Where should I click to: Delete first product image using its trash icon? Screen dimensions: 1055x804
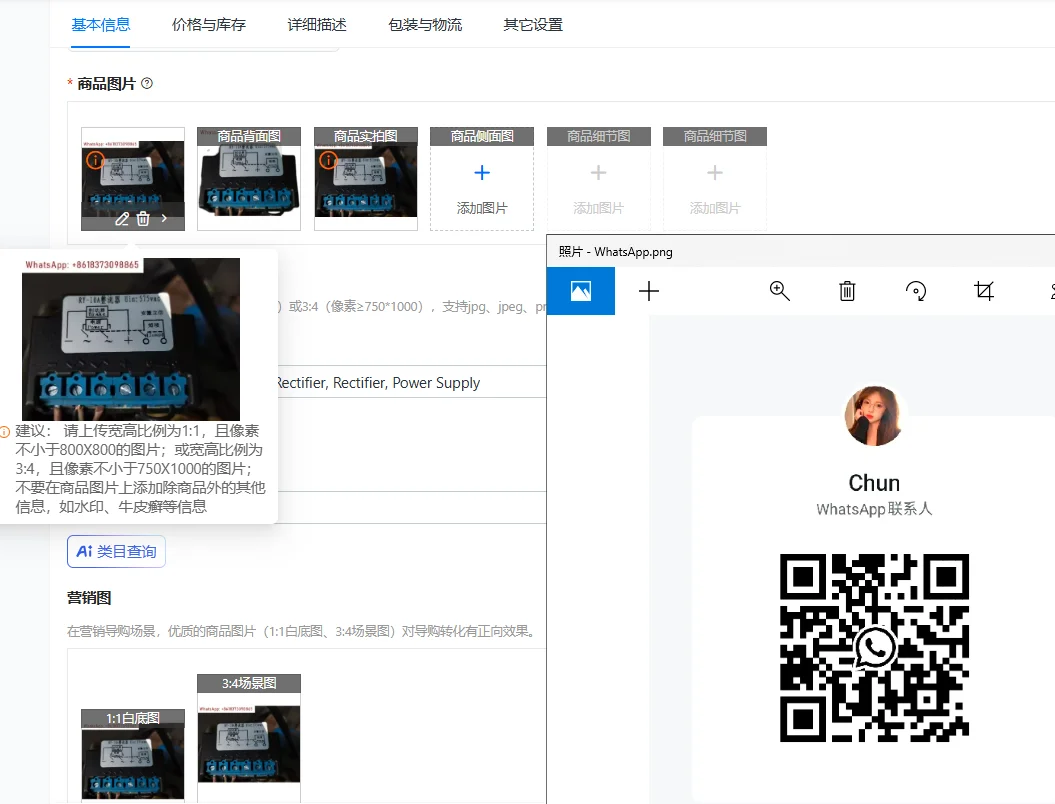pos(143,219)
